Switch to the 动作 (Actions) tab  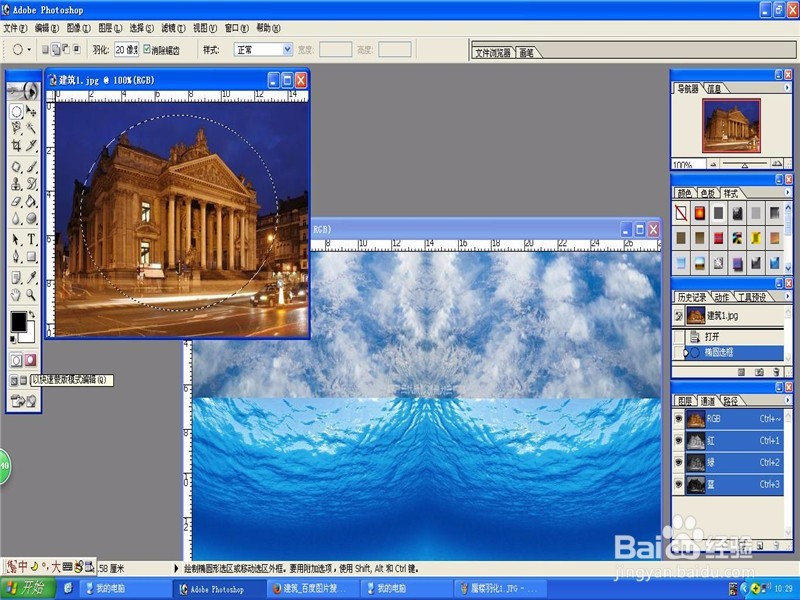721,297
